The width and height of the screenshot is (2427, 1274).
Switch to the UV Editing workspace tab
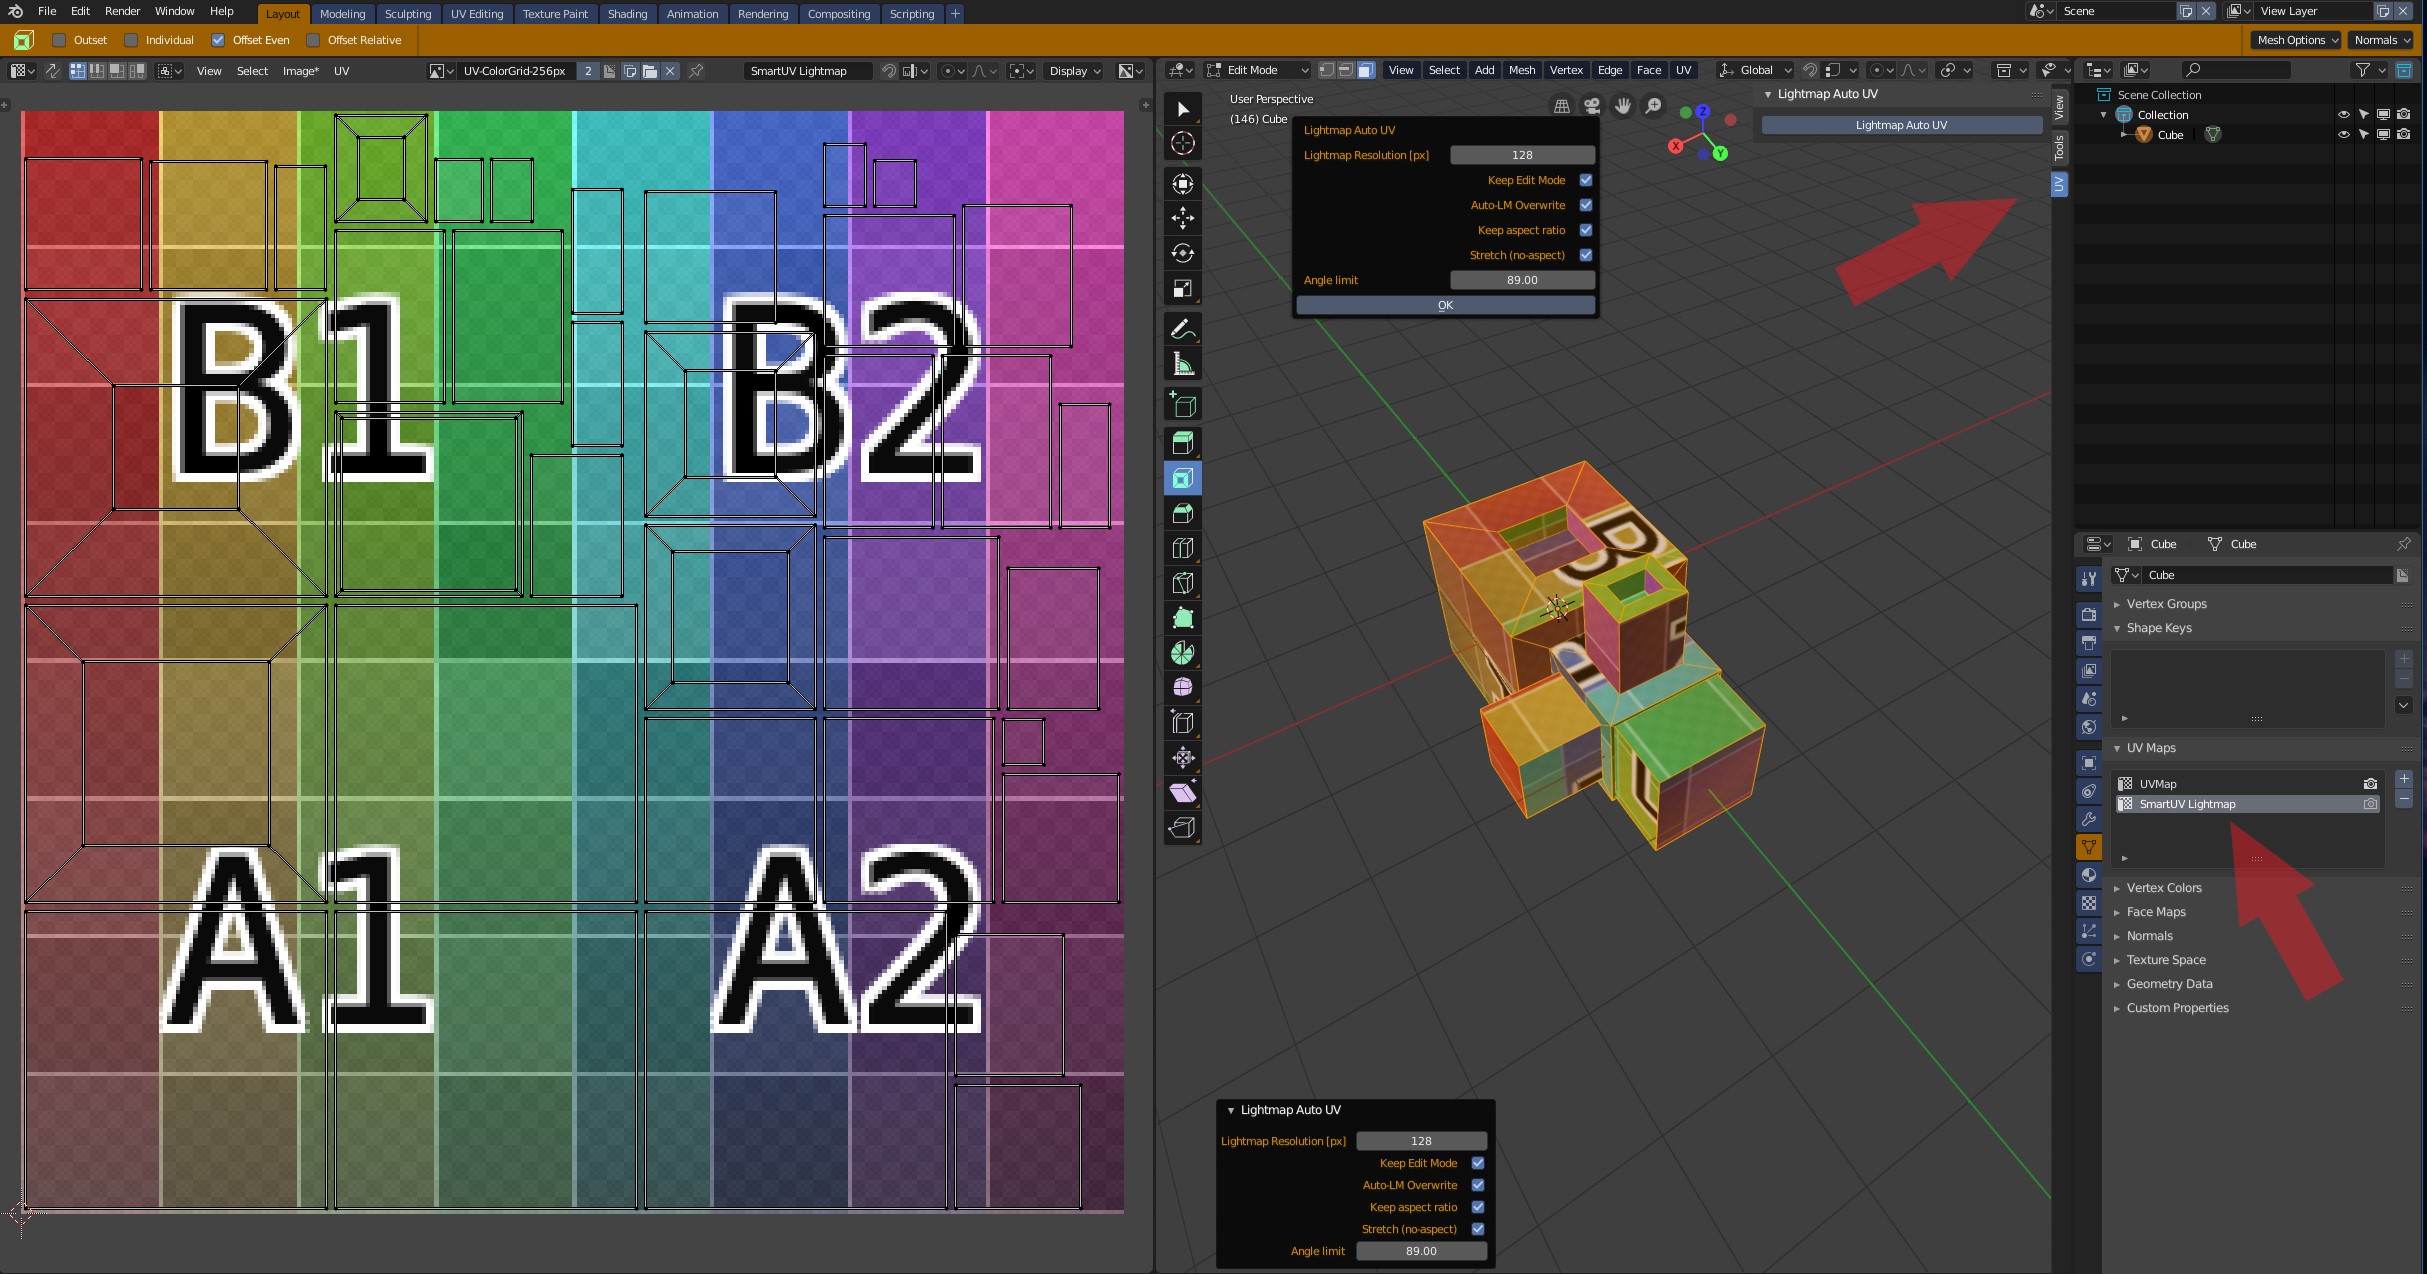tap(477, 14)
